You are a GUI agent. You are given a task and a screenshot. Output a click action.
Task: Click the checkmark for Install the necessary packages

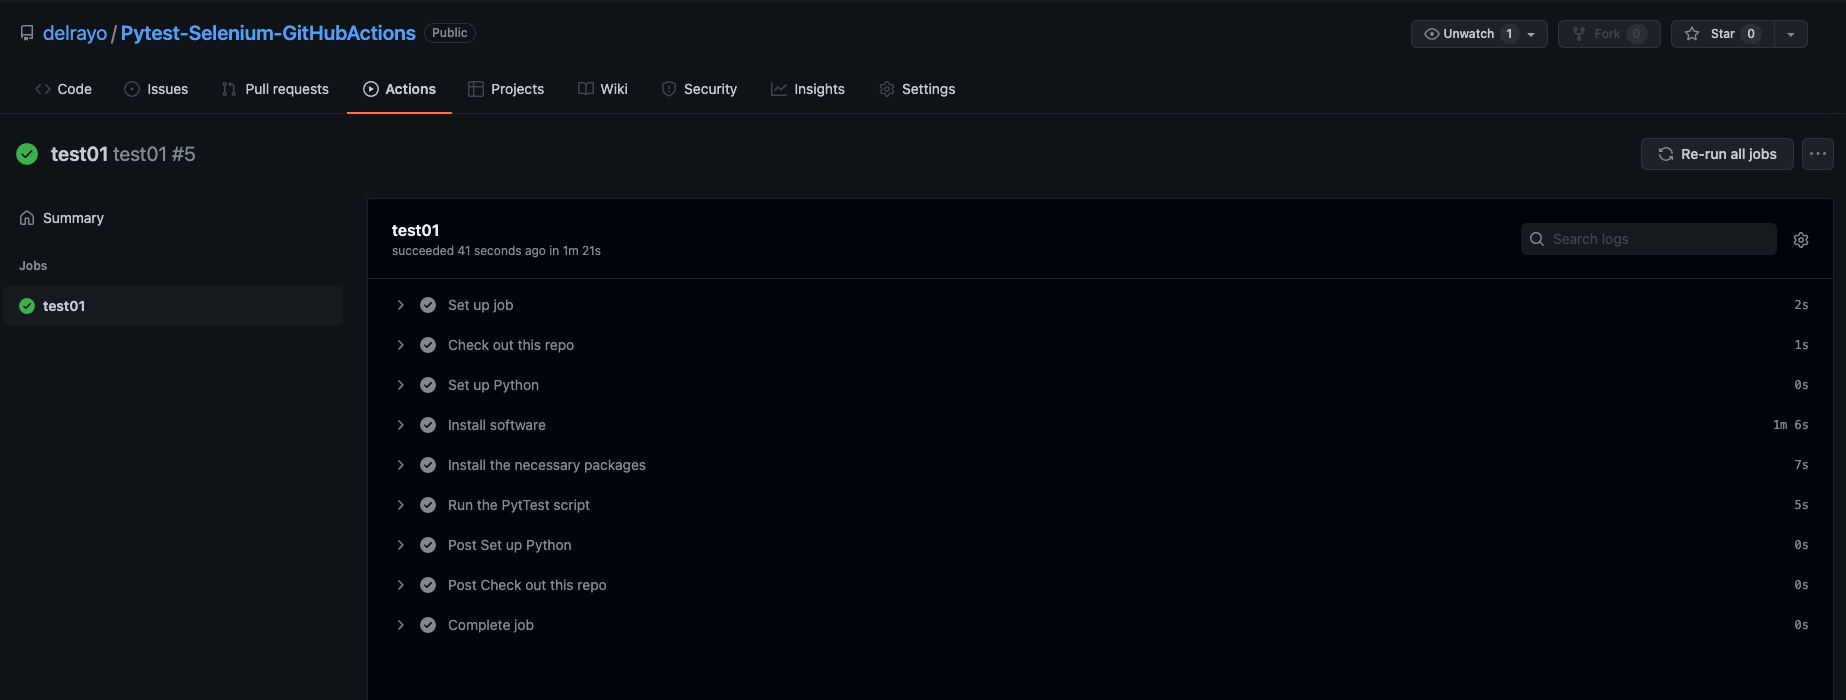428,465
